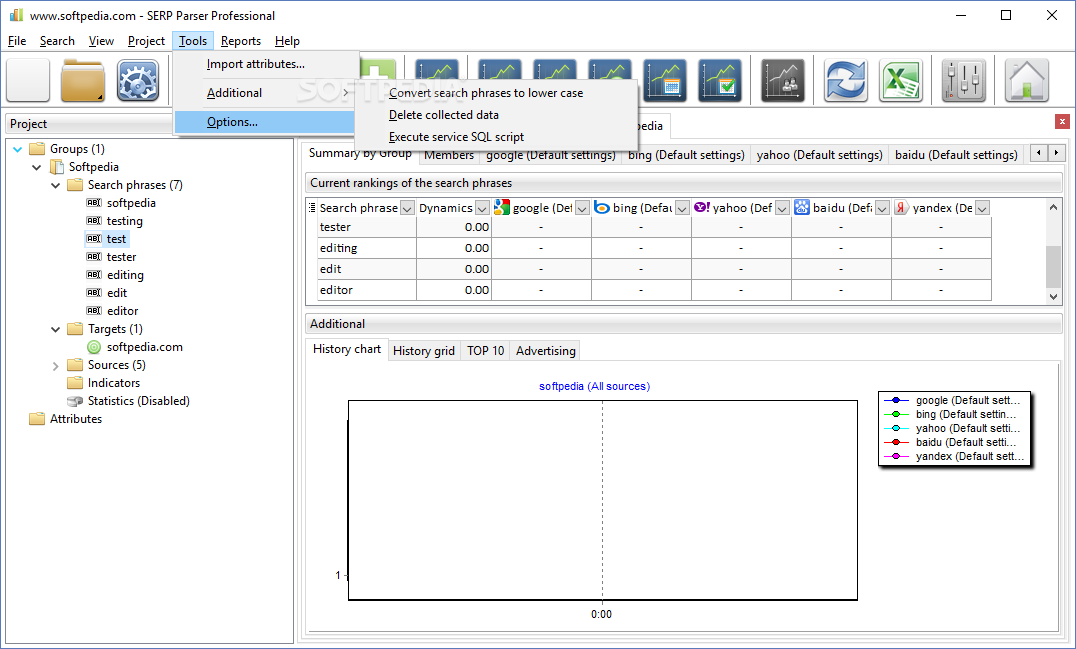Open the baidu column filter dropdown
This screenshot has height=649, width=1076.
pyautogui.click(x=882, y=208)
